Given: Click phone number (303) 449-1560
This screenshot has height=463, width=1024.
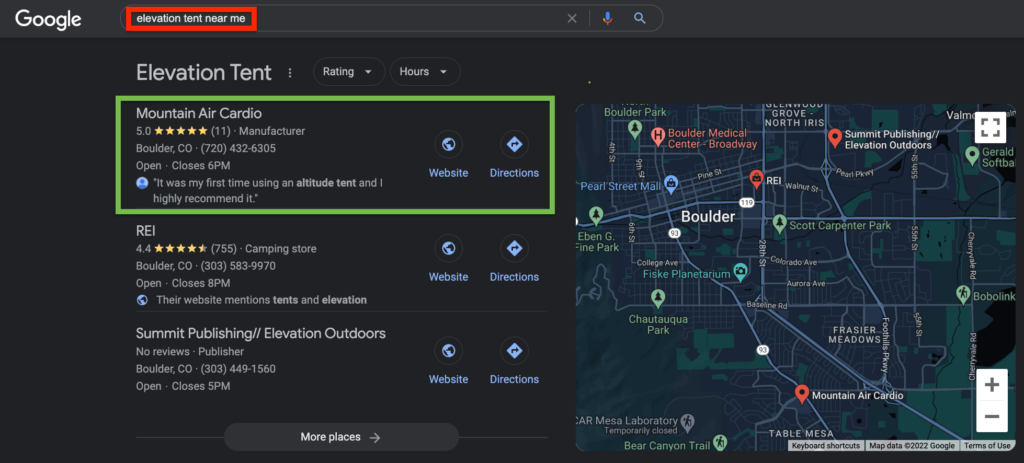Looking at the screenshot, I should click(238, 369).
